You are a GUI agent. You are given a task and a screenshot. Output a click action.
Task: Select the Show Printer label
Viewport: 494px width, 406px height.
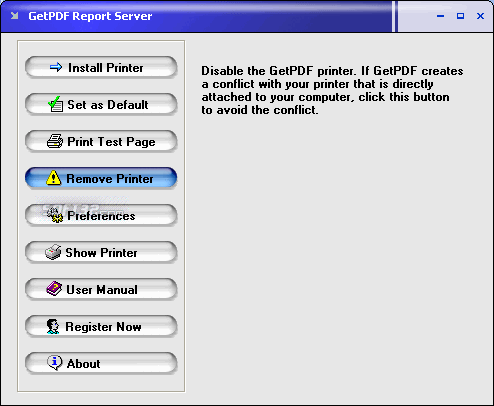(101, 253)
